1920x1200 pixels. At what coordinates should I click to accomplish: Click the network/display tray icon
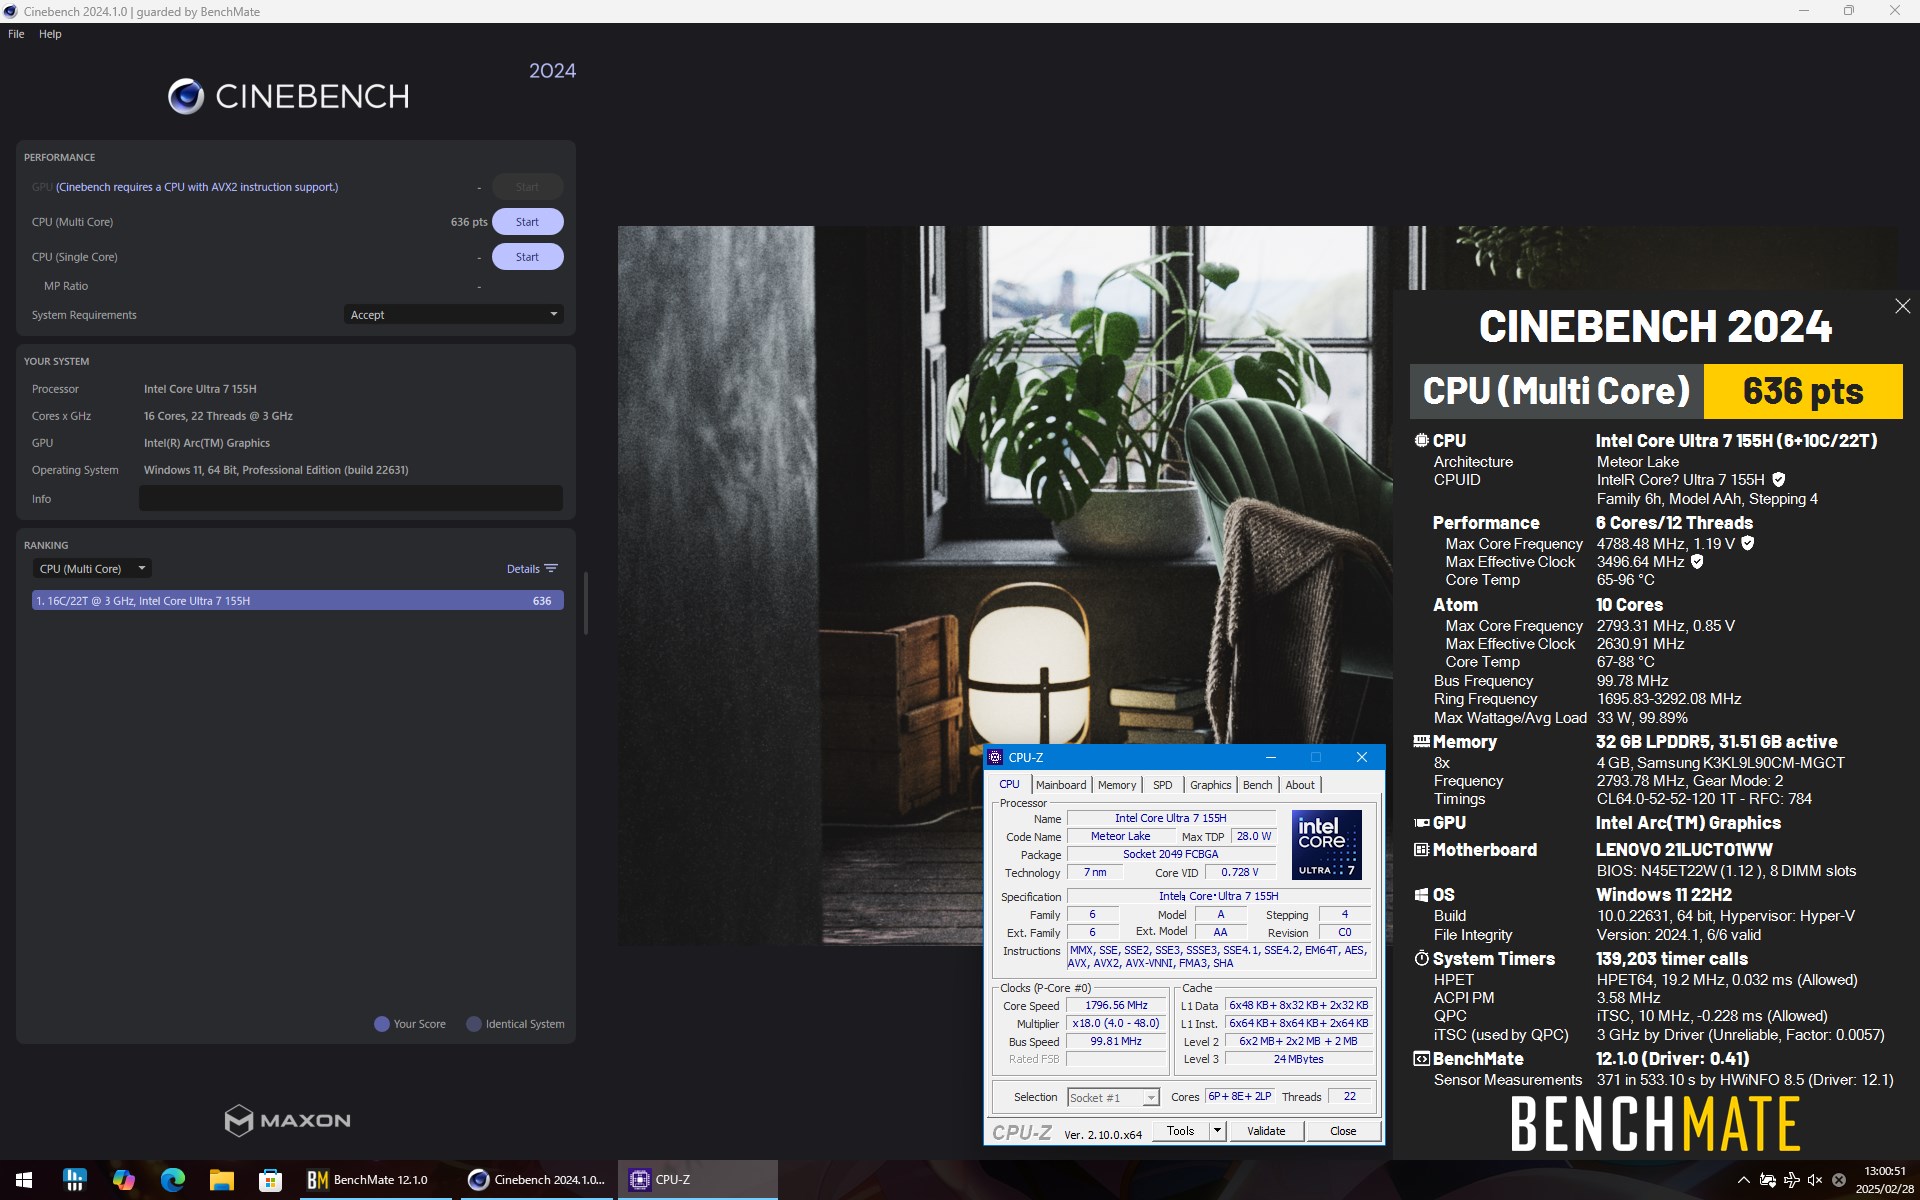[1767, 1180]
